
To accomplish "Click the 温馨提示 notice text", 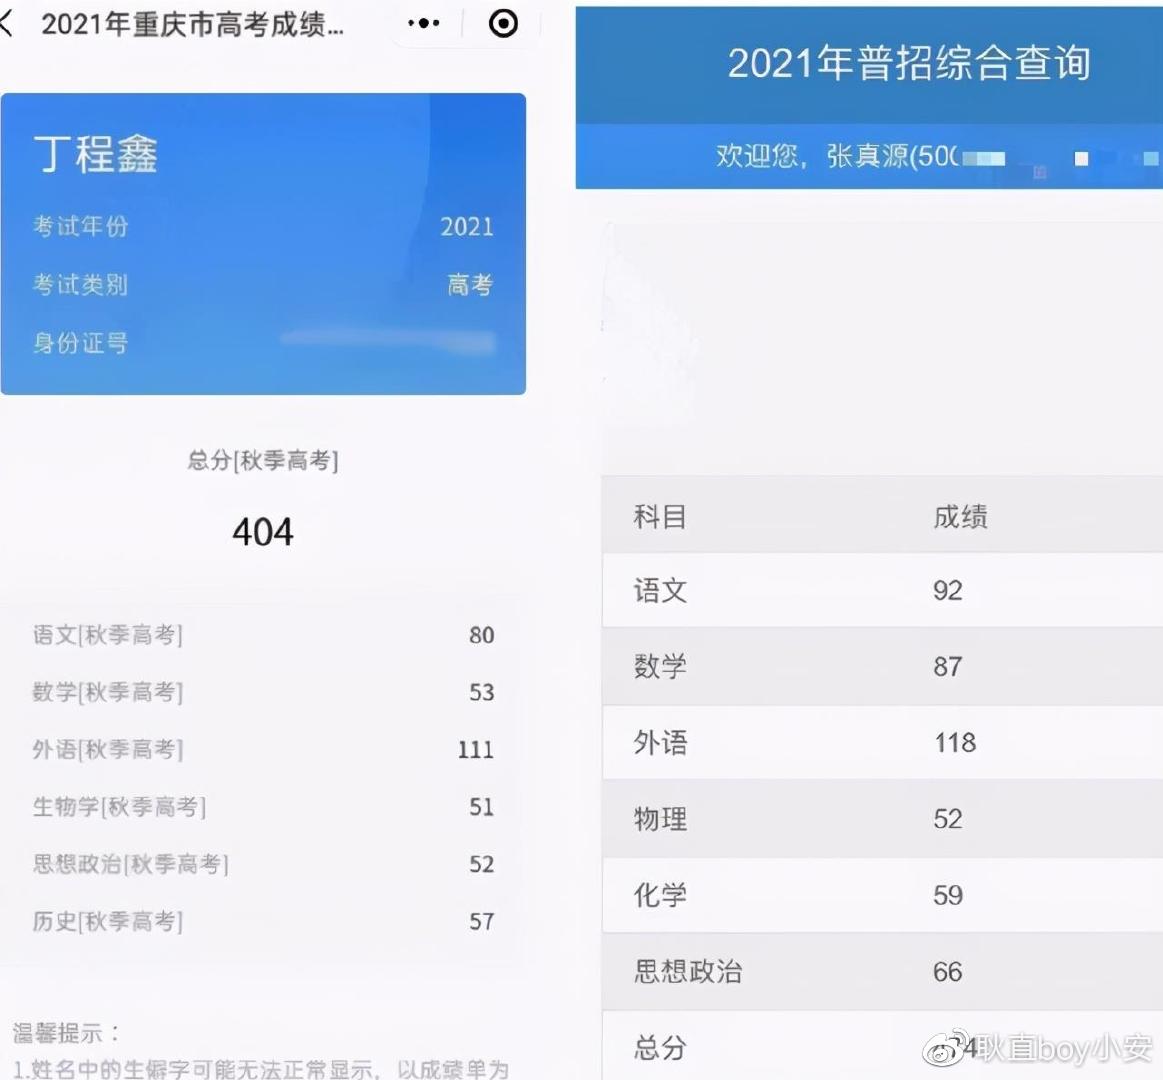I will click(66, 1033).
